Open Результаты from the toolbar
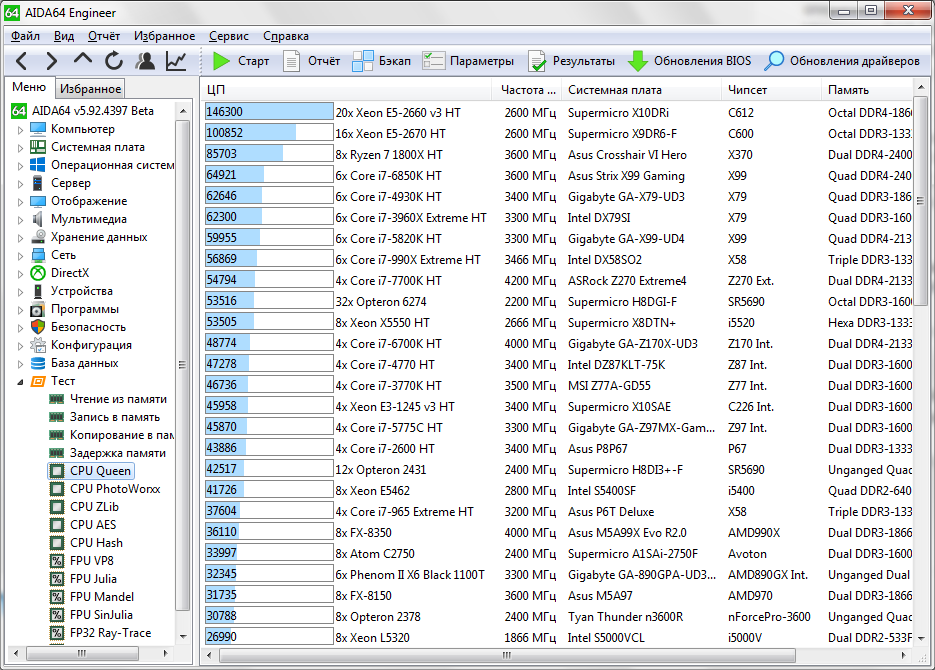The image size is (935, 670). click(x=571, y=61)
